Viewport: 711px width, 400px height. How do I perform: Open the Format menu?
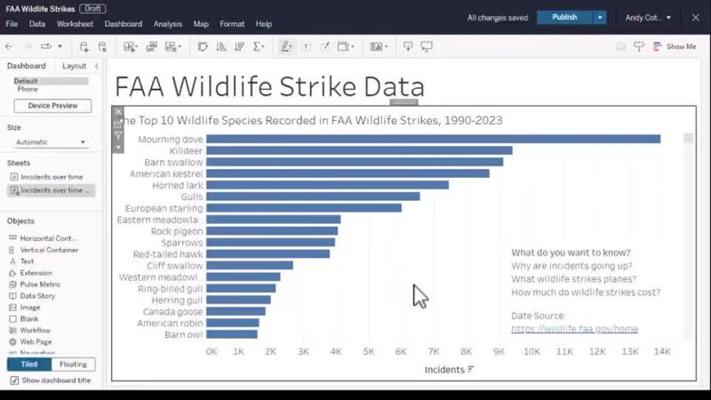(232, 24)
